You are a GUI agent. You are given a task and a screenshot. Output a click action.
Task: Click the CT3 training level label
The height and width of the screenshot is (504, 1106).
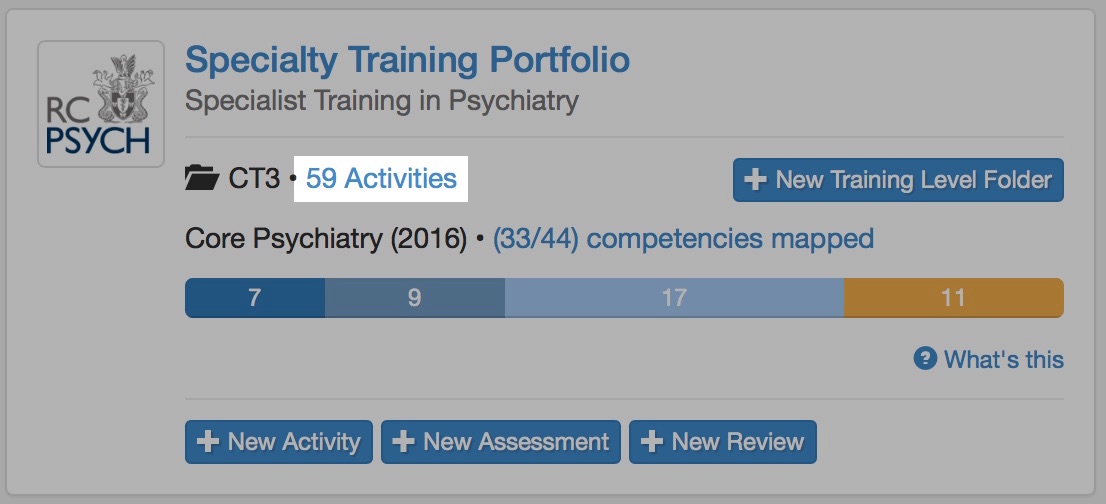256,180
